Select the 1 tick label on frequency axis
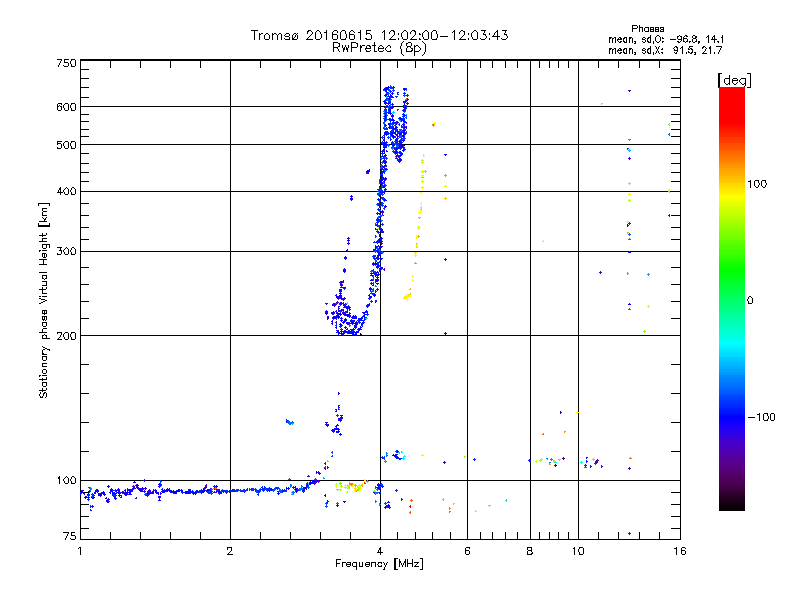This screenshot has height=600, width=800. click(80, 551)
